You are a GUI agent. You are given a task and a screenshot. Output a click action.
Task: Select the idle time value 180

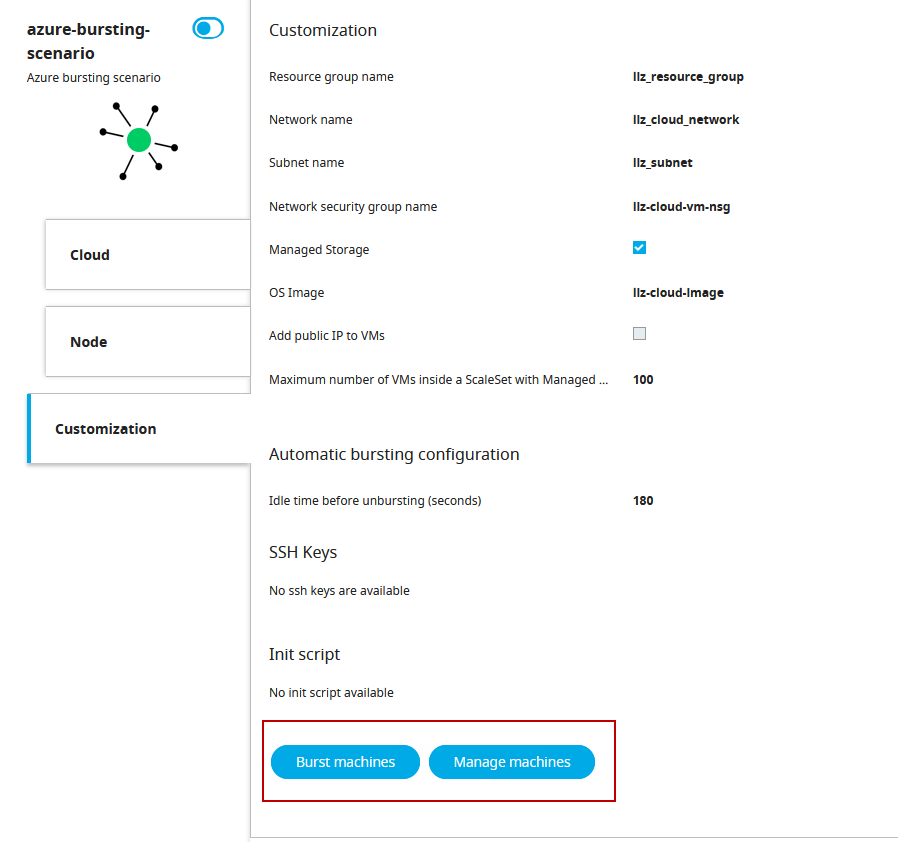(x=643, y=501)
